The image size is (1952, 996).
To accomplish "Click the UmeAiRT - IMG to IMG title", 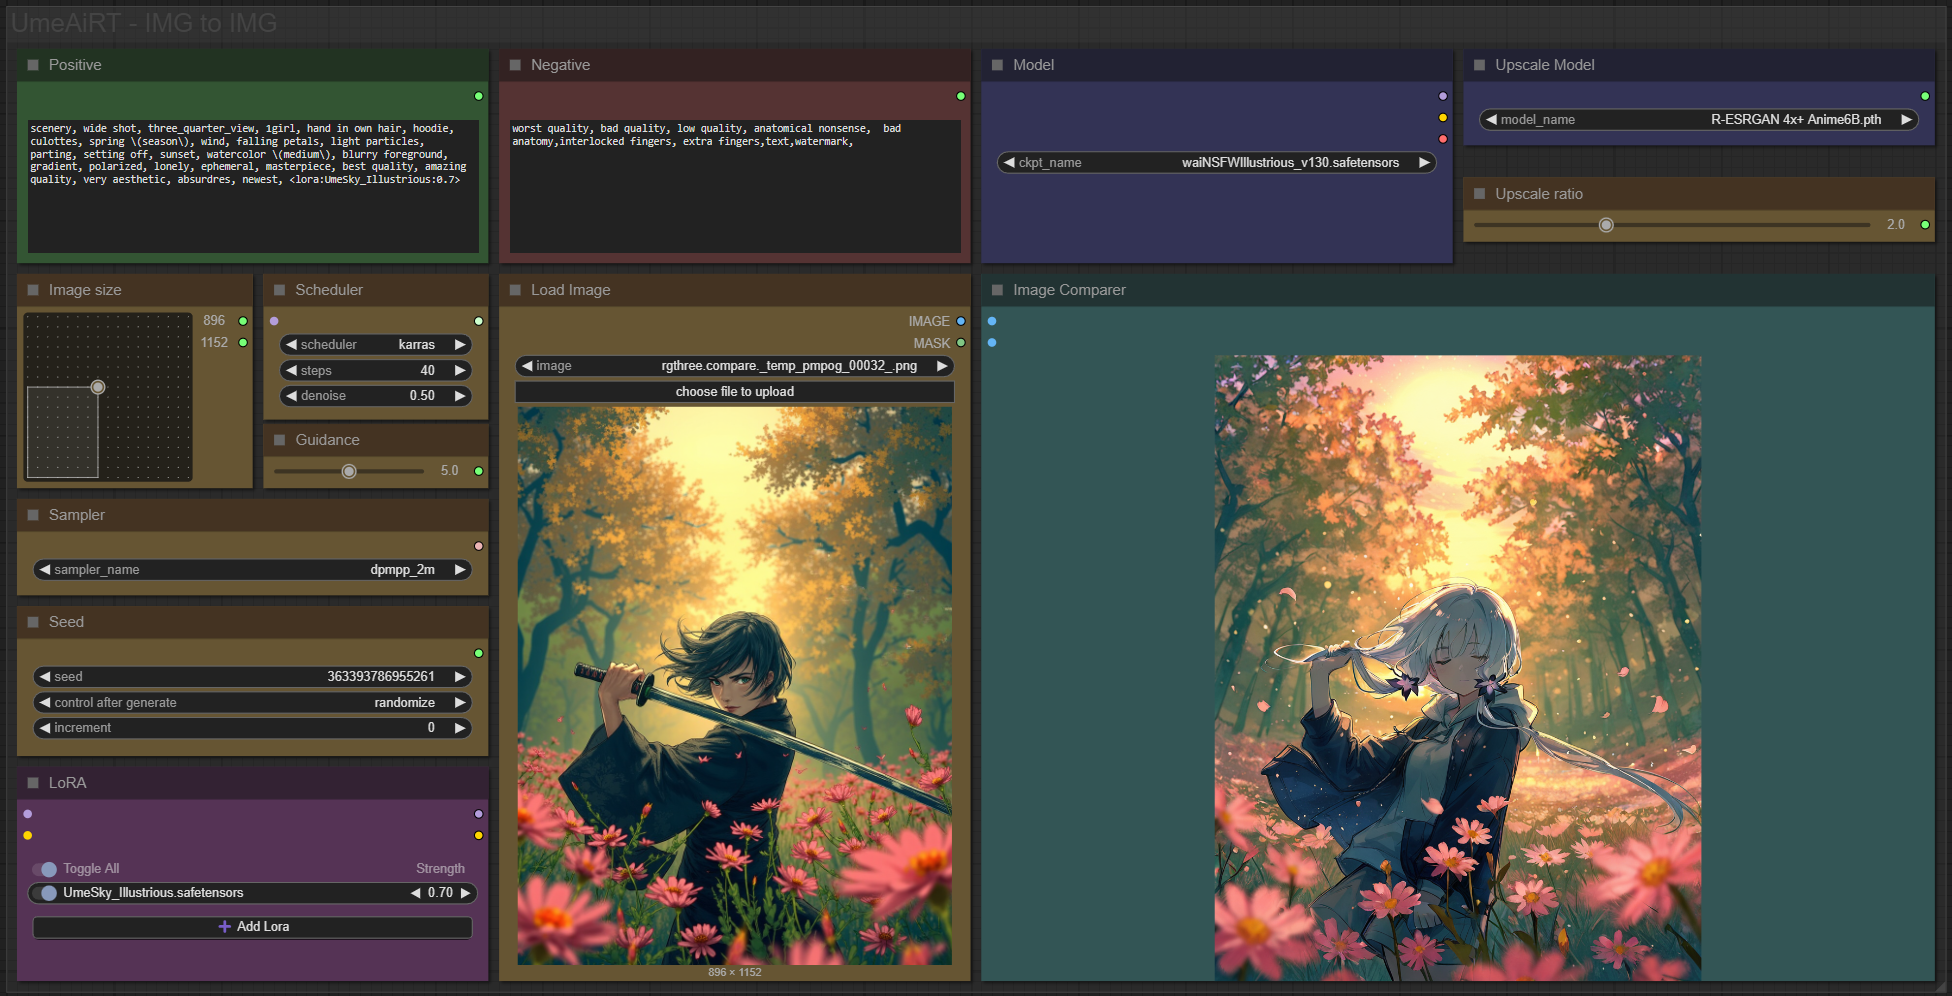I will 144,23.
